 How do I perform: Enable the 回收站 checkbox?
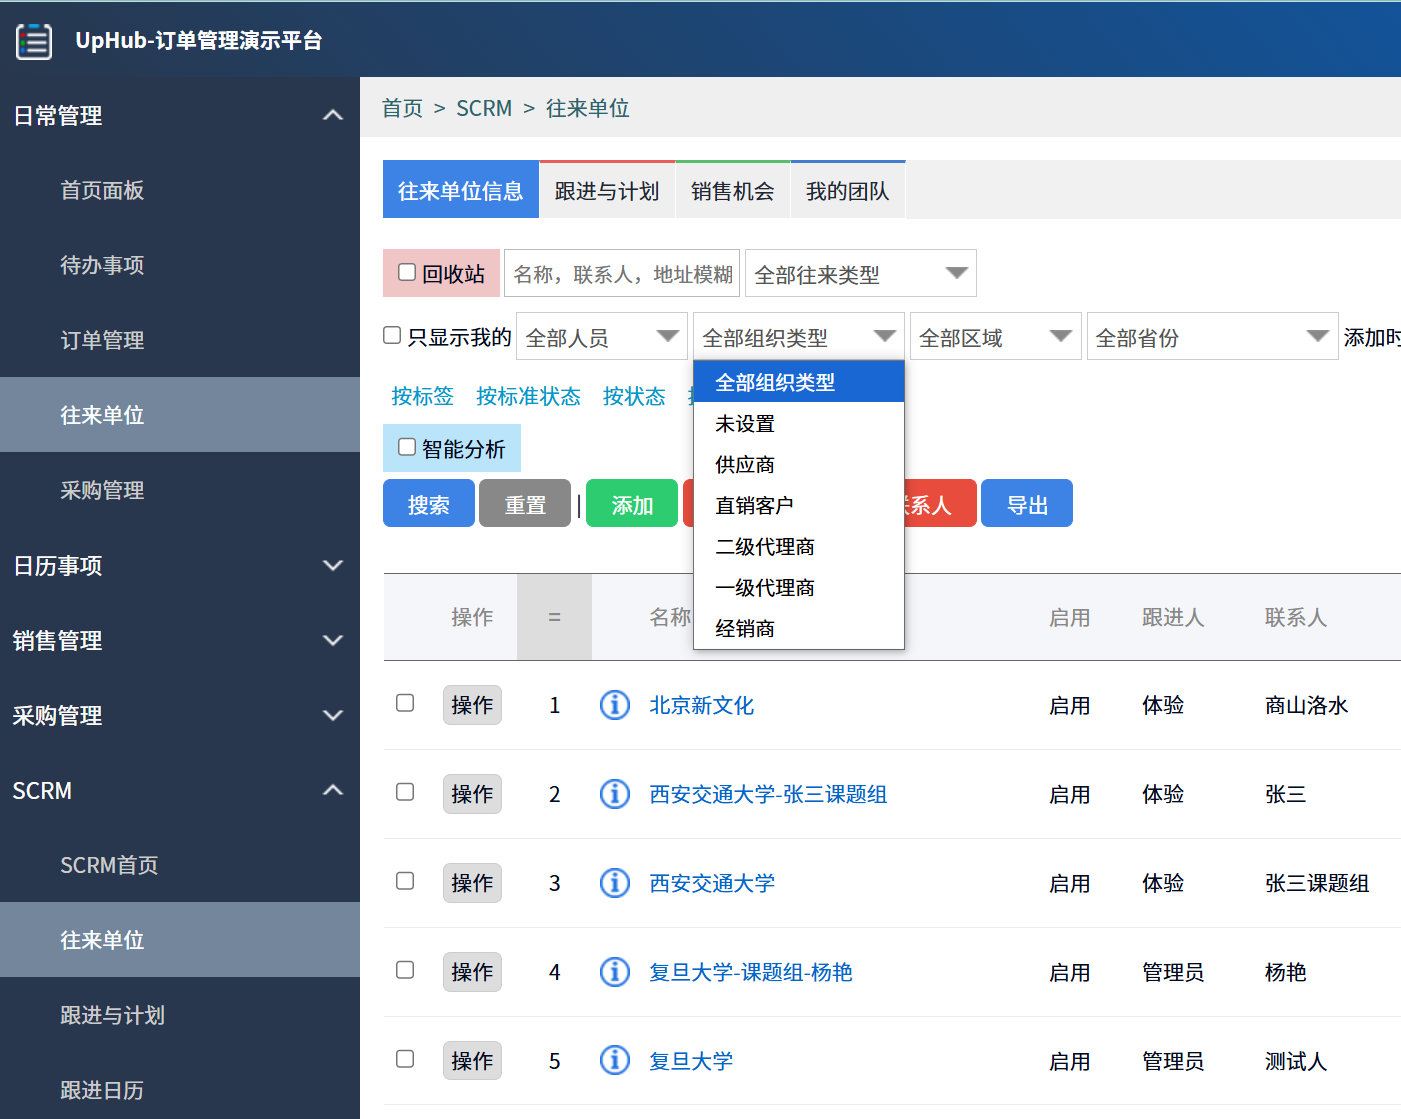point(406,271)
